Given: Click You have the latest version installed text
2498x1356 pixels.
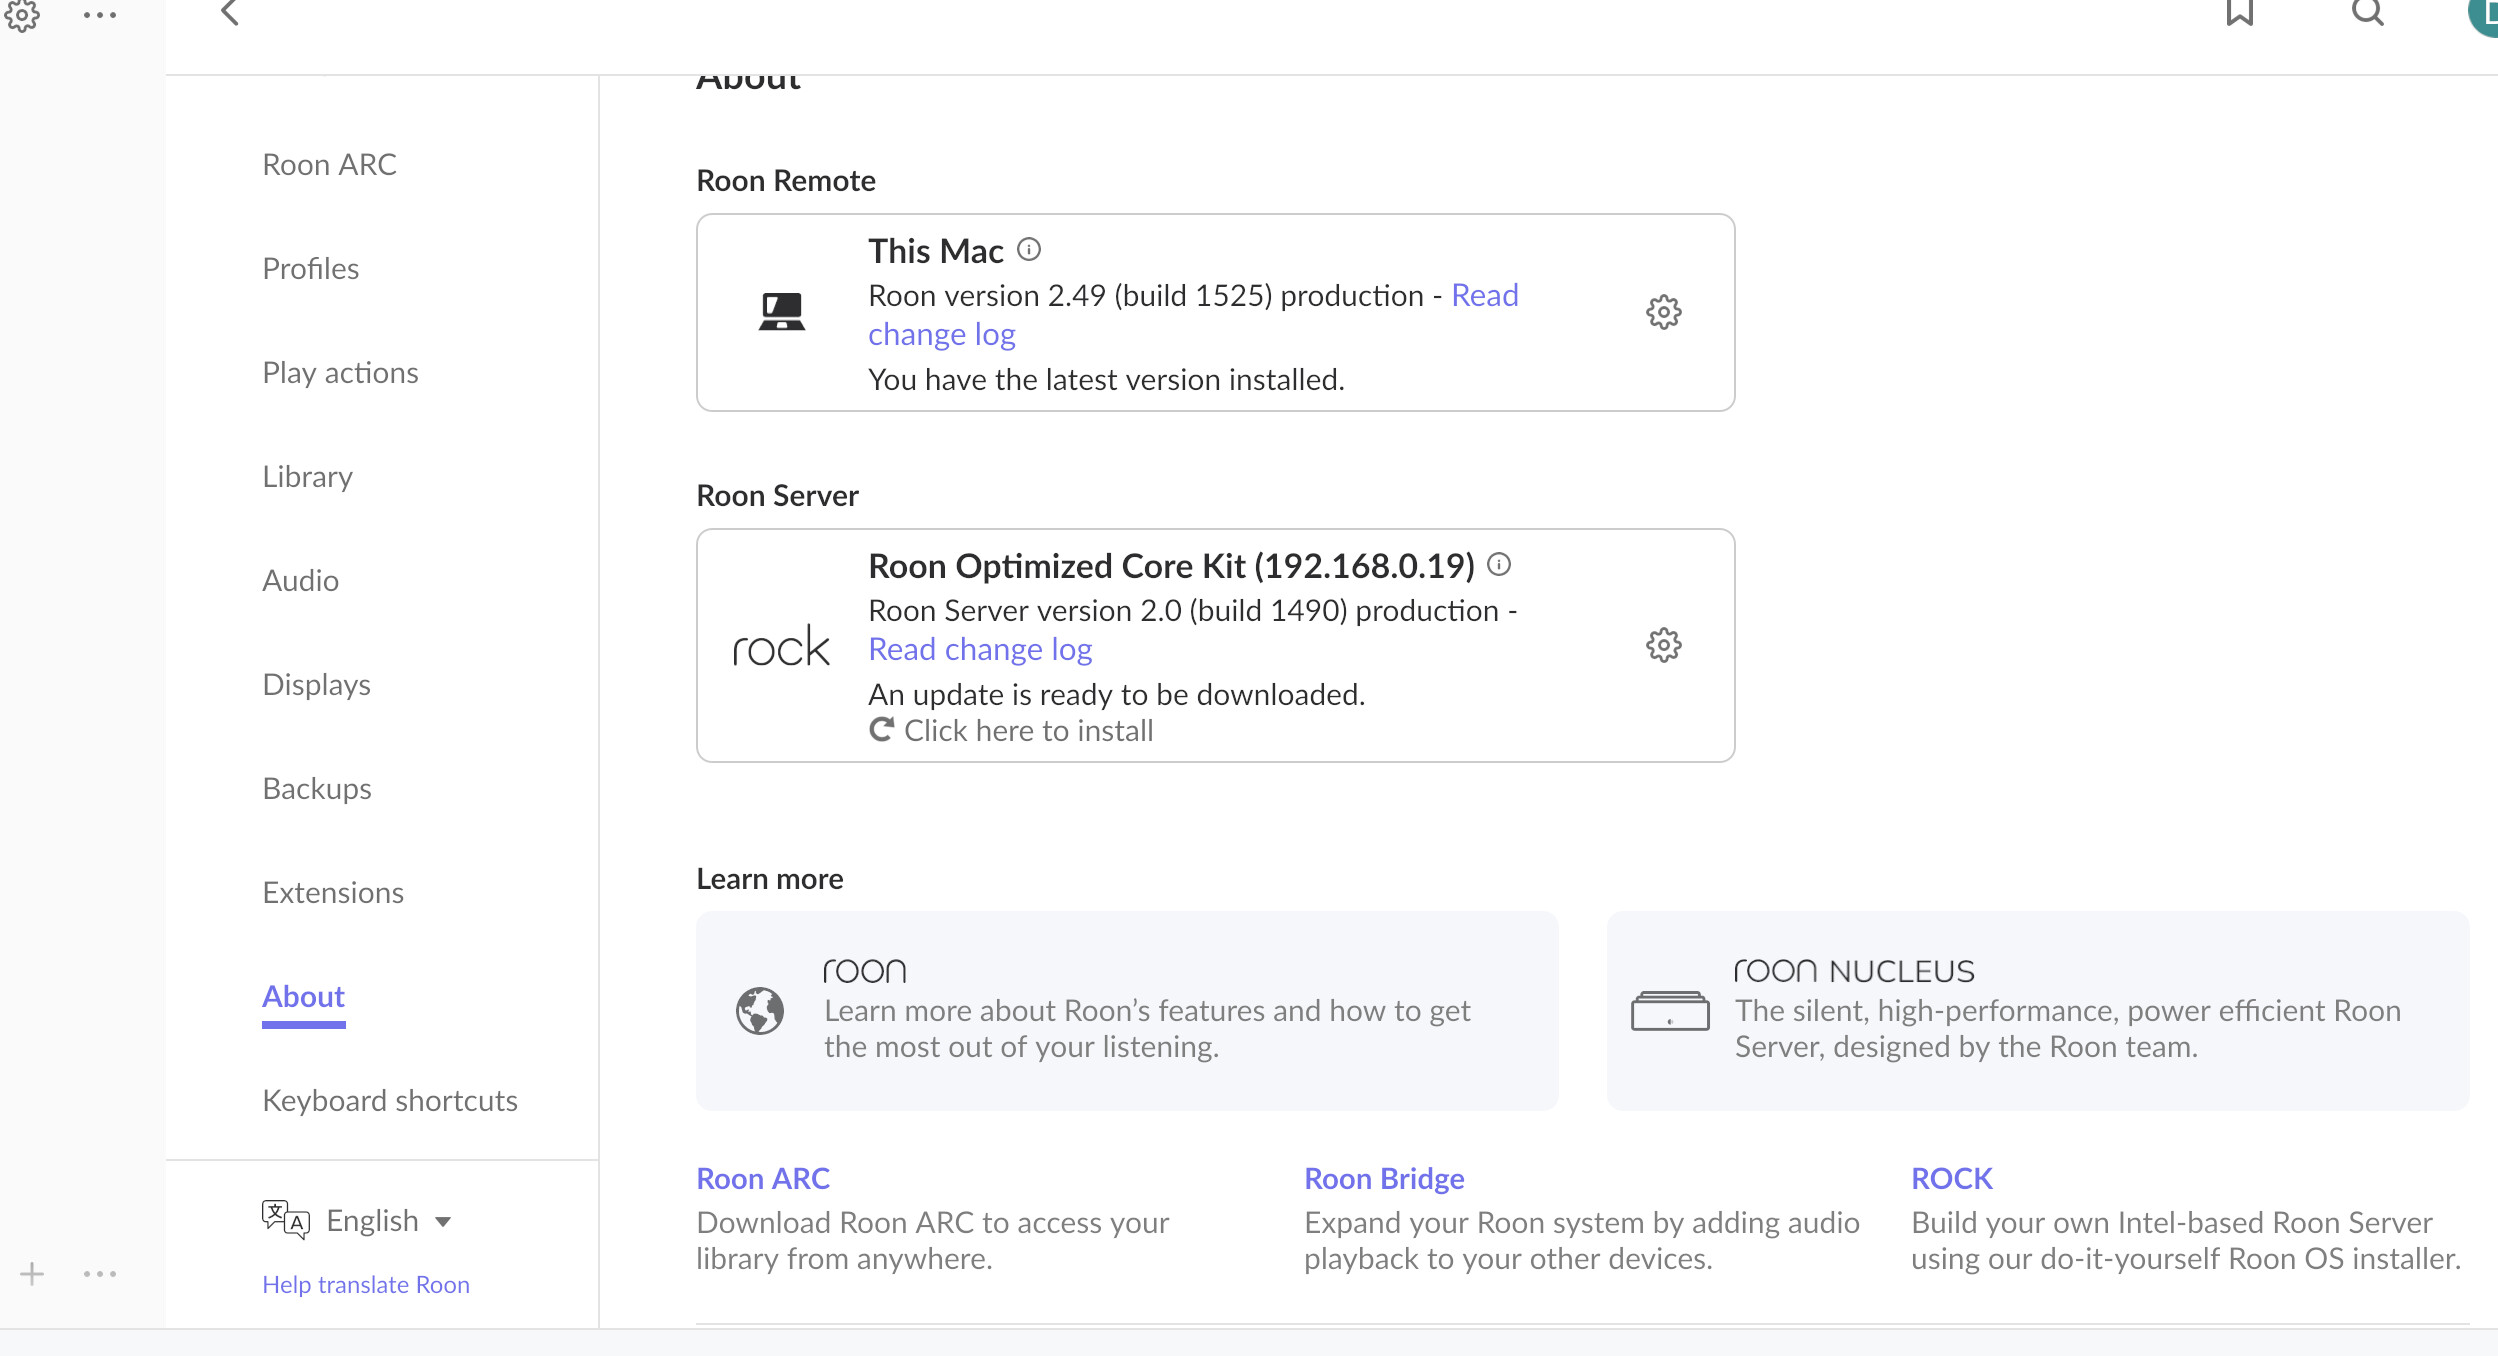Looking at the screenshot, I should point(1106,380).
